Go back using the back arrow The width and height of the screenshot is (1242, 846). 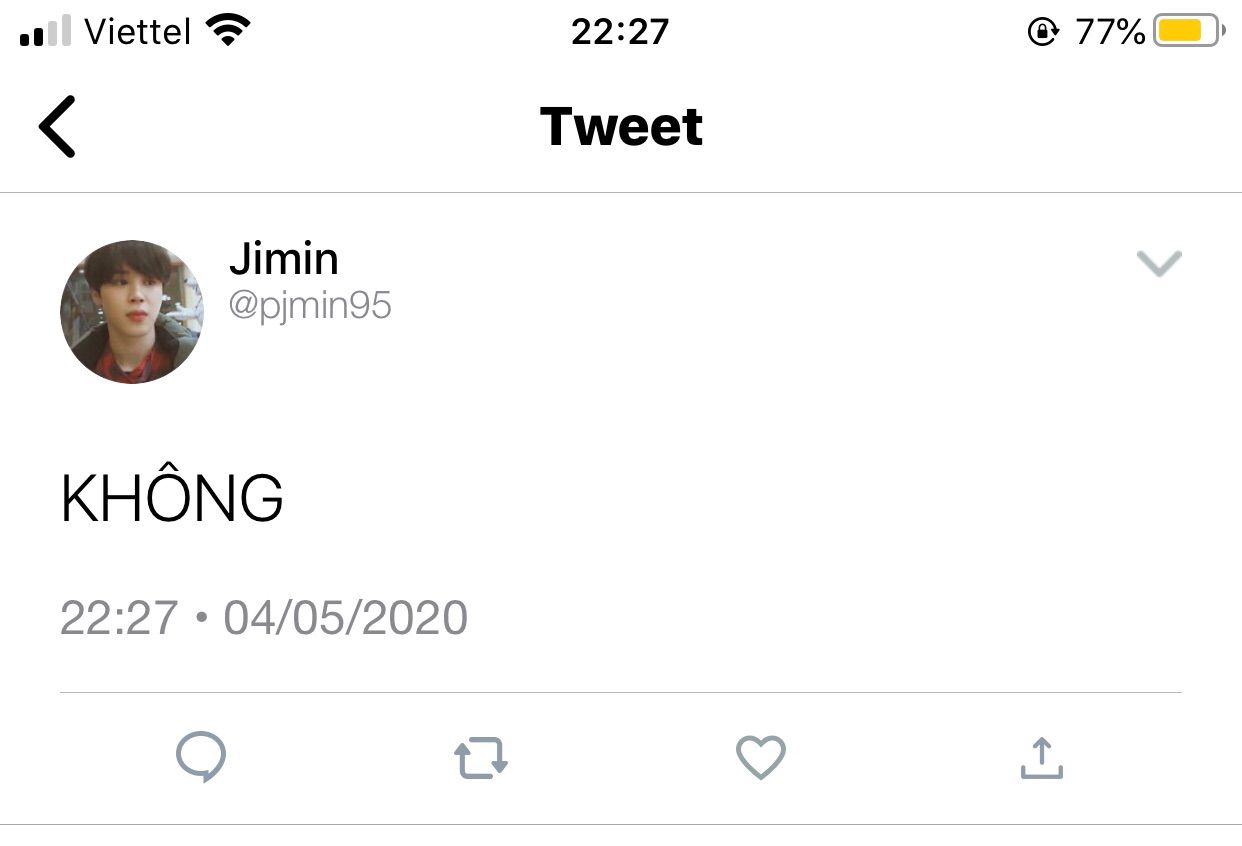[x=57, y=127]
